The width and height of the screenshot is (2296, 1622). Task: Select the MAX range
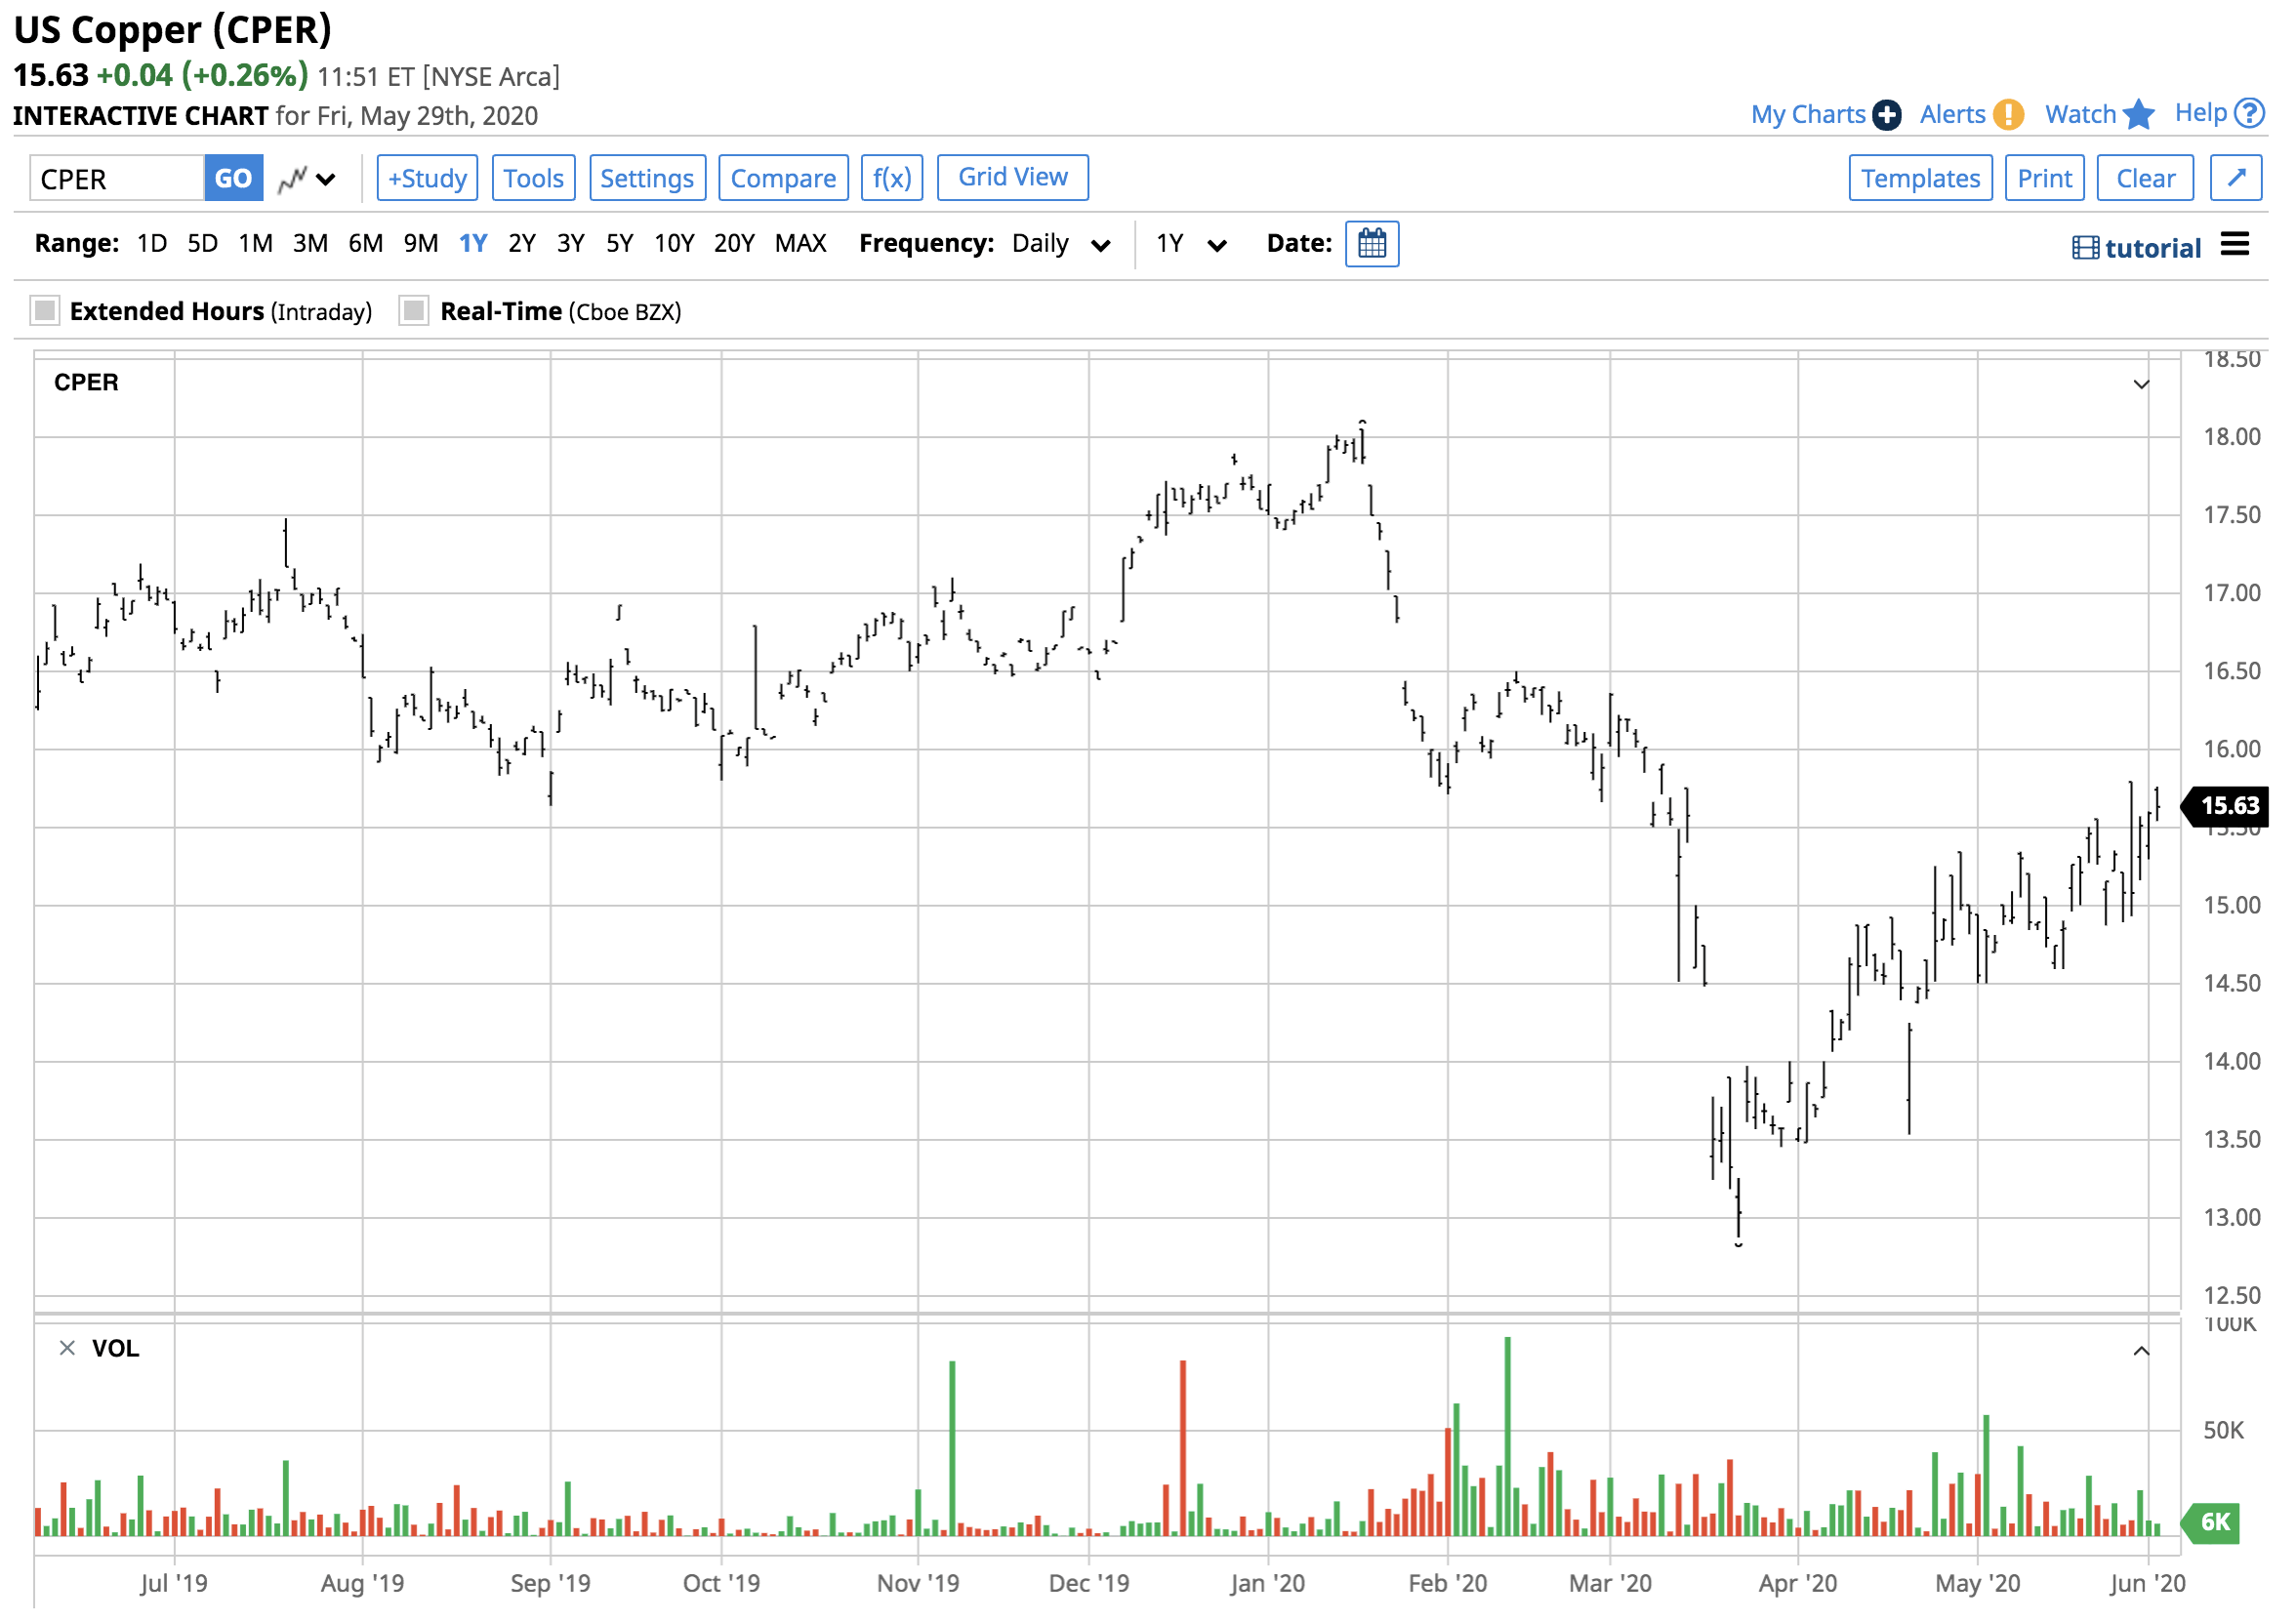803,244
